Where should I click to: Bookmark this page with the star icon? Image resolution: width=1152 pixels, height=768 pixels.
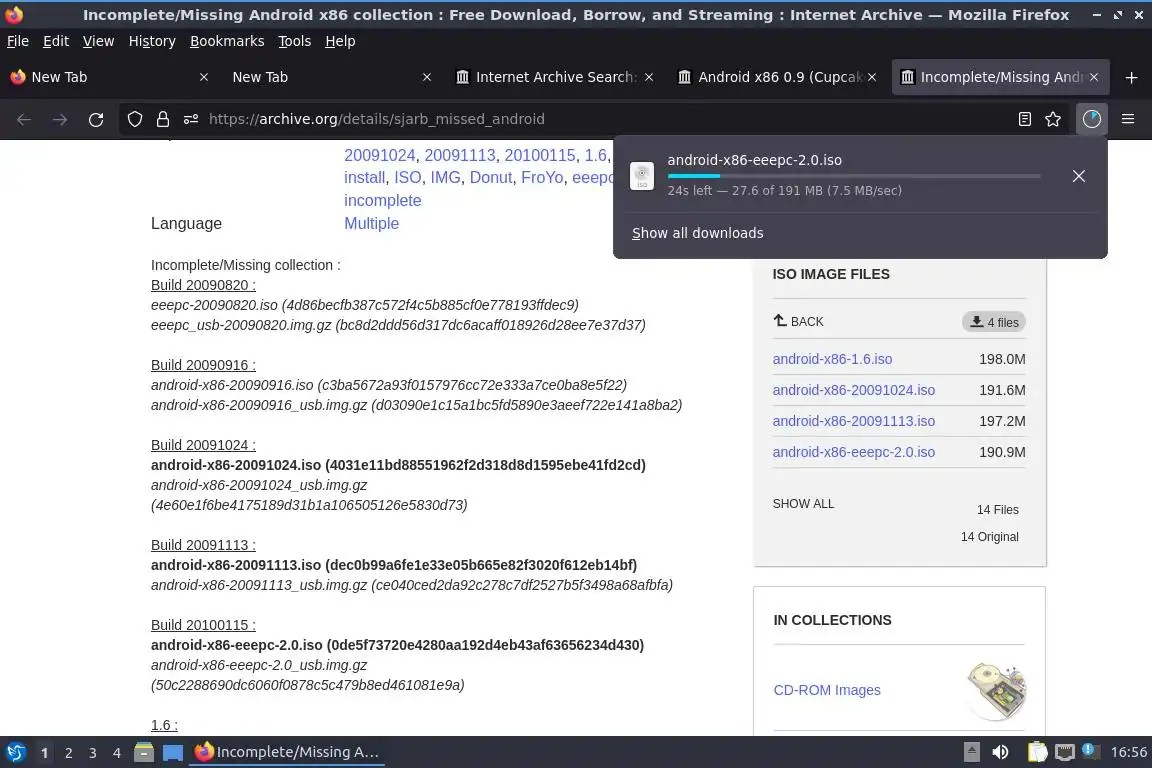tap(1053, 119)
